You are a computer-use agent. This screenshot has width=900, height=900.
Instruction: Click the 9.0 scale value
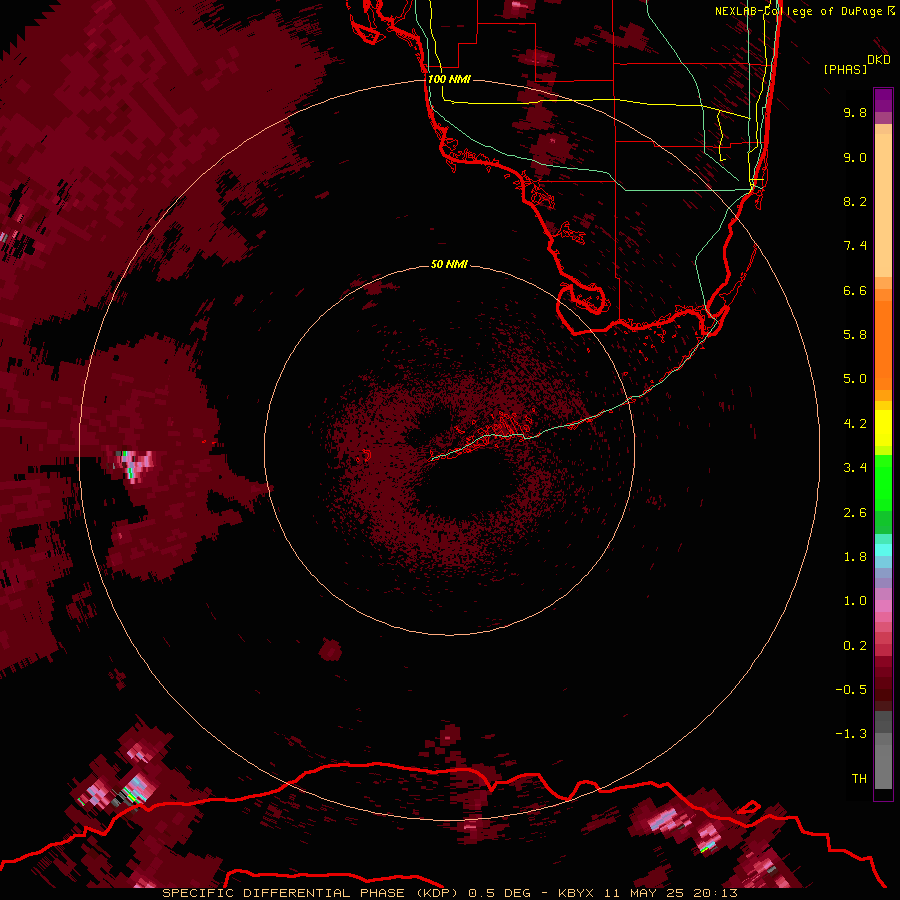point(855,157)
